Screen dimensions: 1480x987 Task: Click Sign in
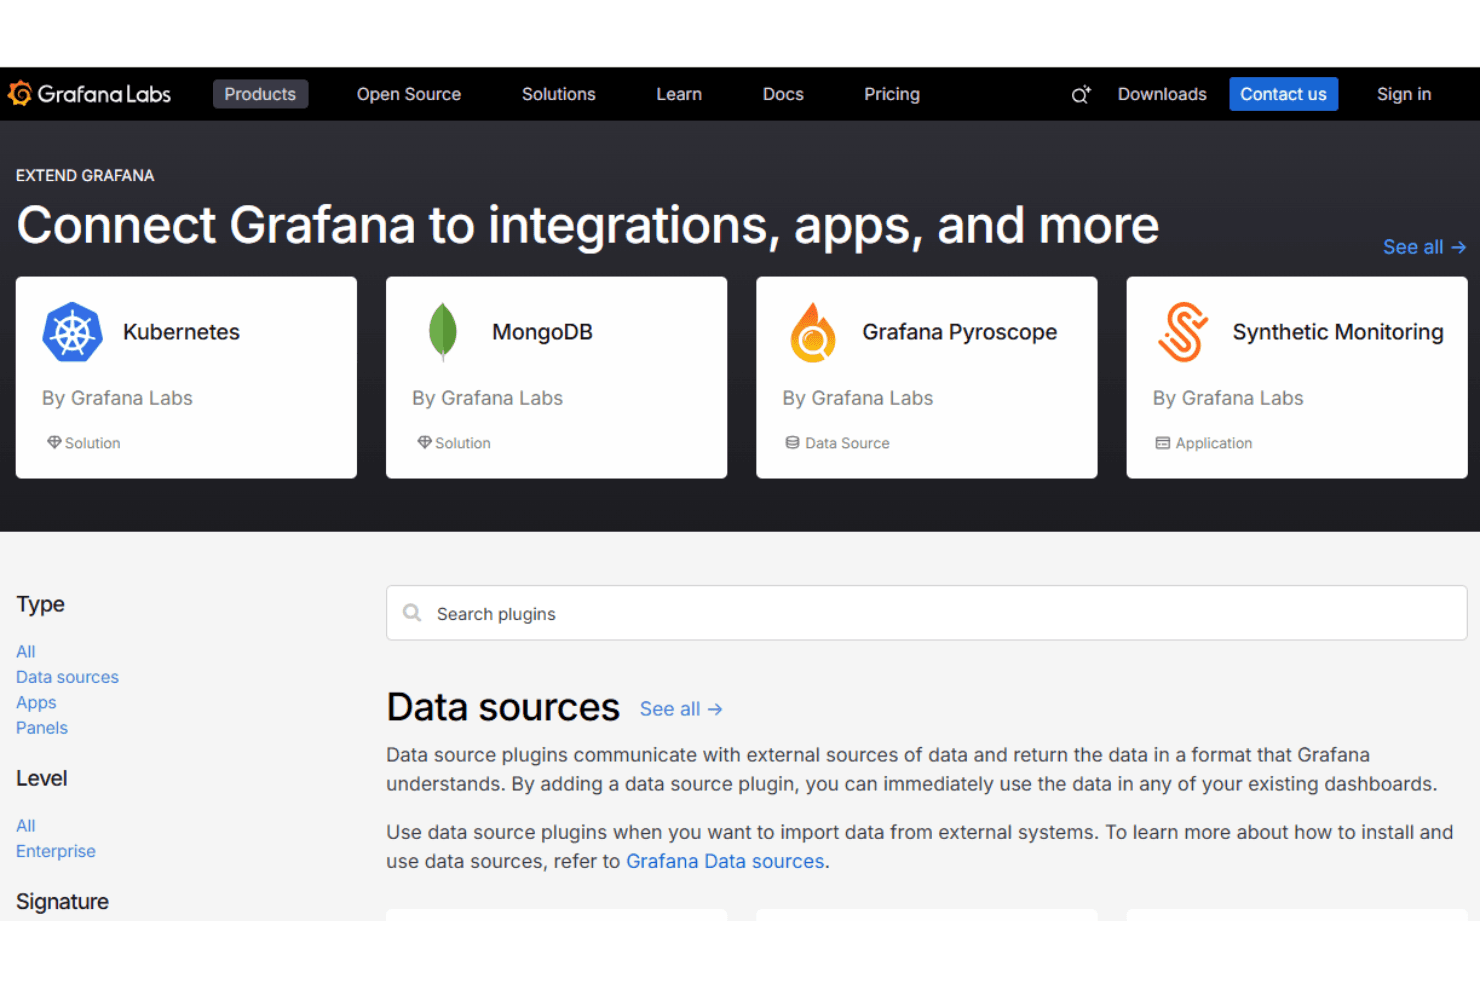point(1404,94)
